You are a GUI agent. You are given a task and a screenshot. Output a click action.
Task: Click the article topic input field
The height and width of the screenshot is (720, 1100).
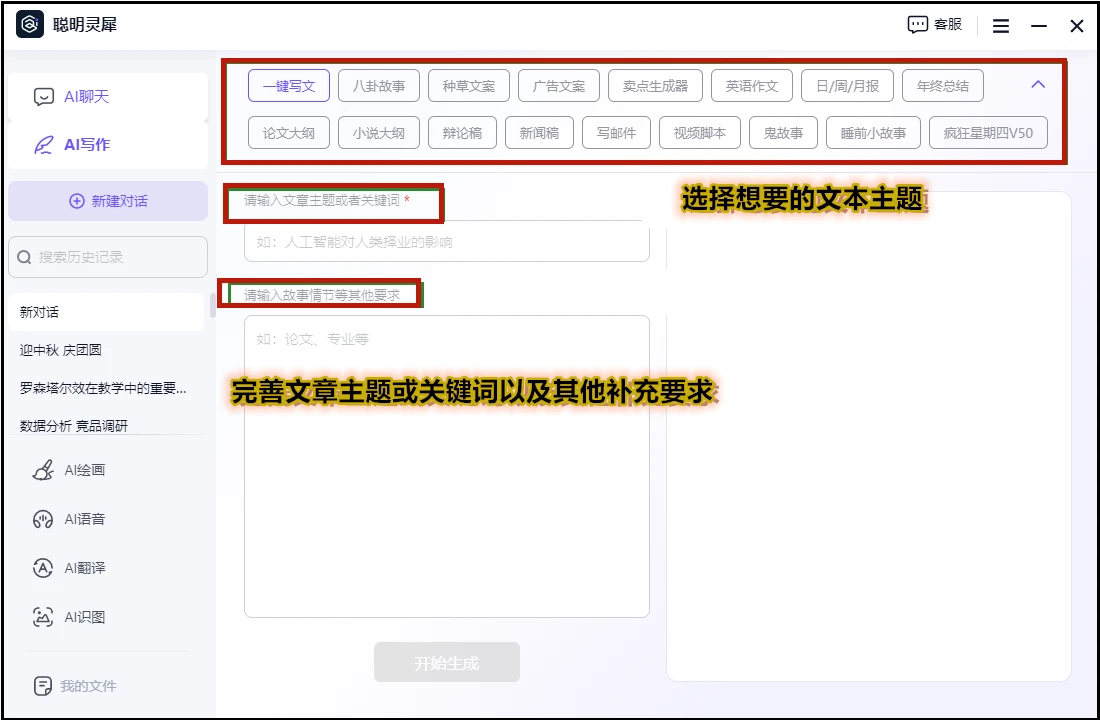(x=447, y=243)
